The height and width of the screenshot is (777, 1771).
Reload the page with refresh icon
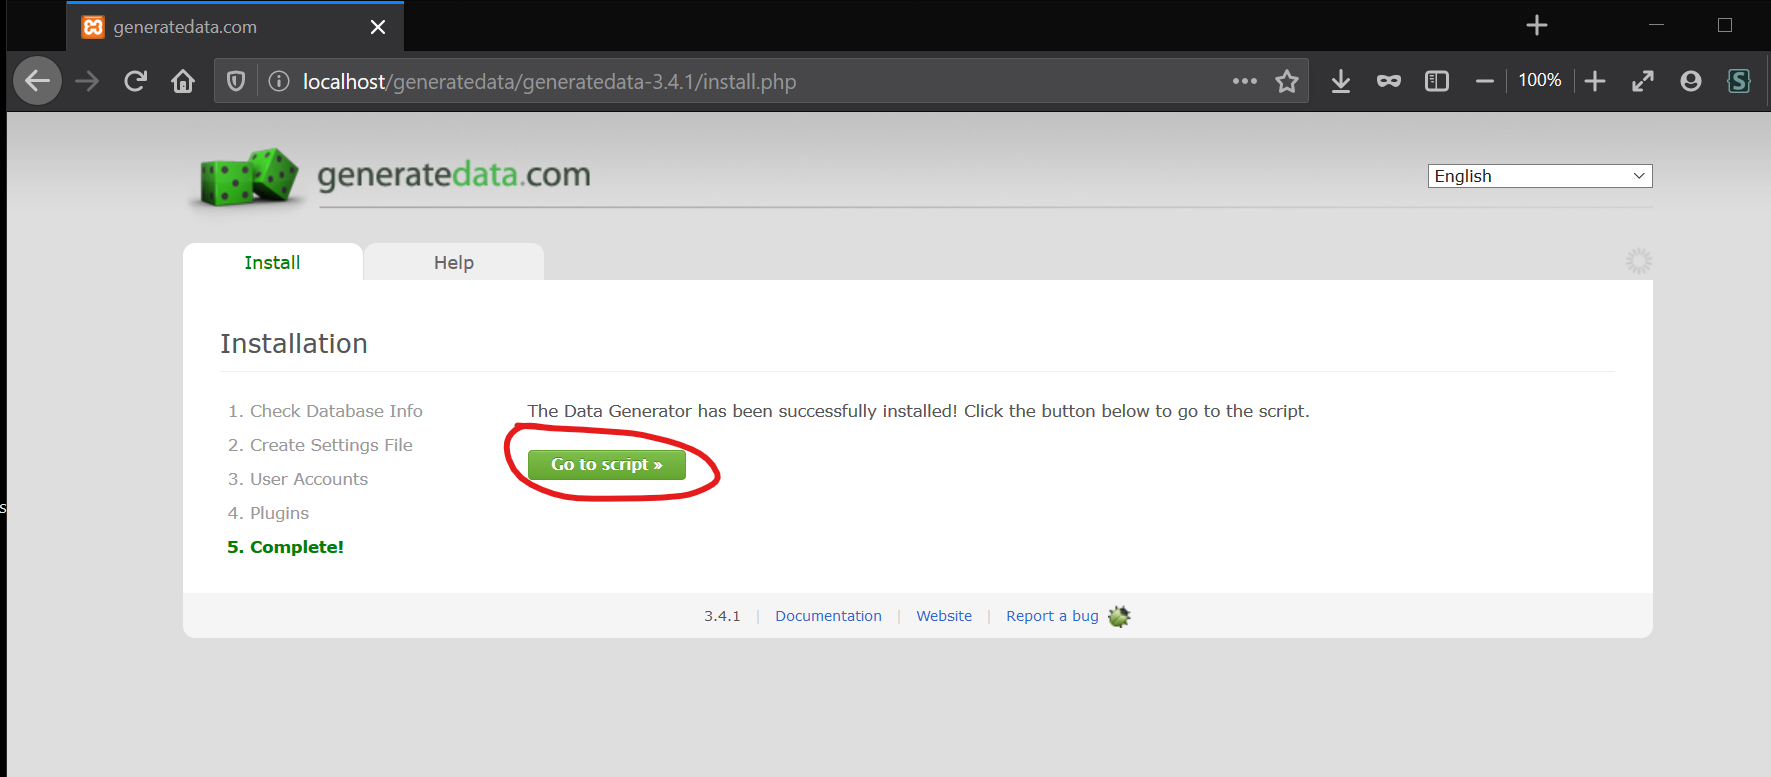(x=135, y=81)
